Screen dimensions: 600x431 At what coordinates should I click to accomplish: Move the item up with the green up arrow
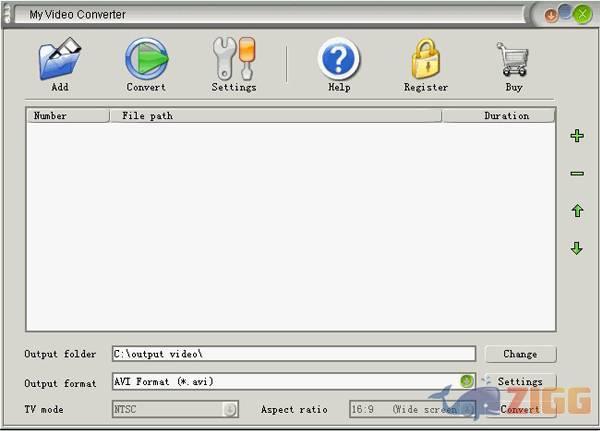[577, 211]
